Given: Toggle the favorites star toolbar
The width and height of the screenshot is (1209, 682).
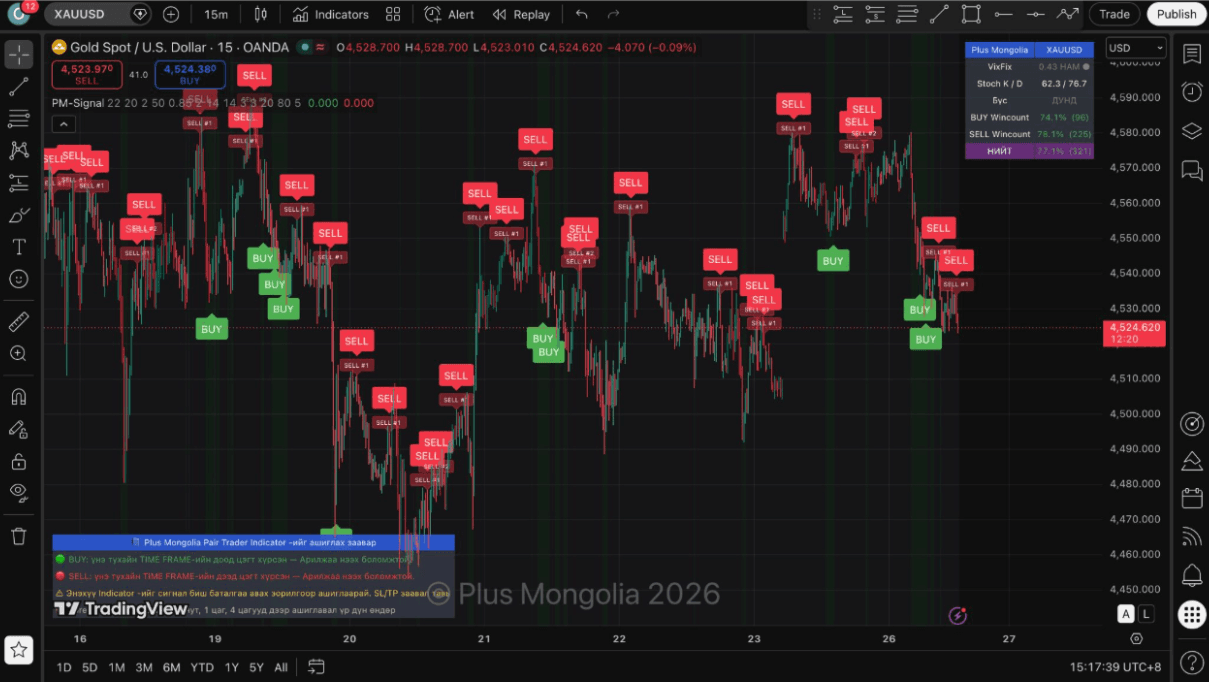Looking at the screenshot, I should tap(18, 648).
